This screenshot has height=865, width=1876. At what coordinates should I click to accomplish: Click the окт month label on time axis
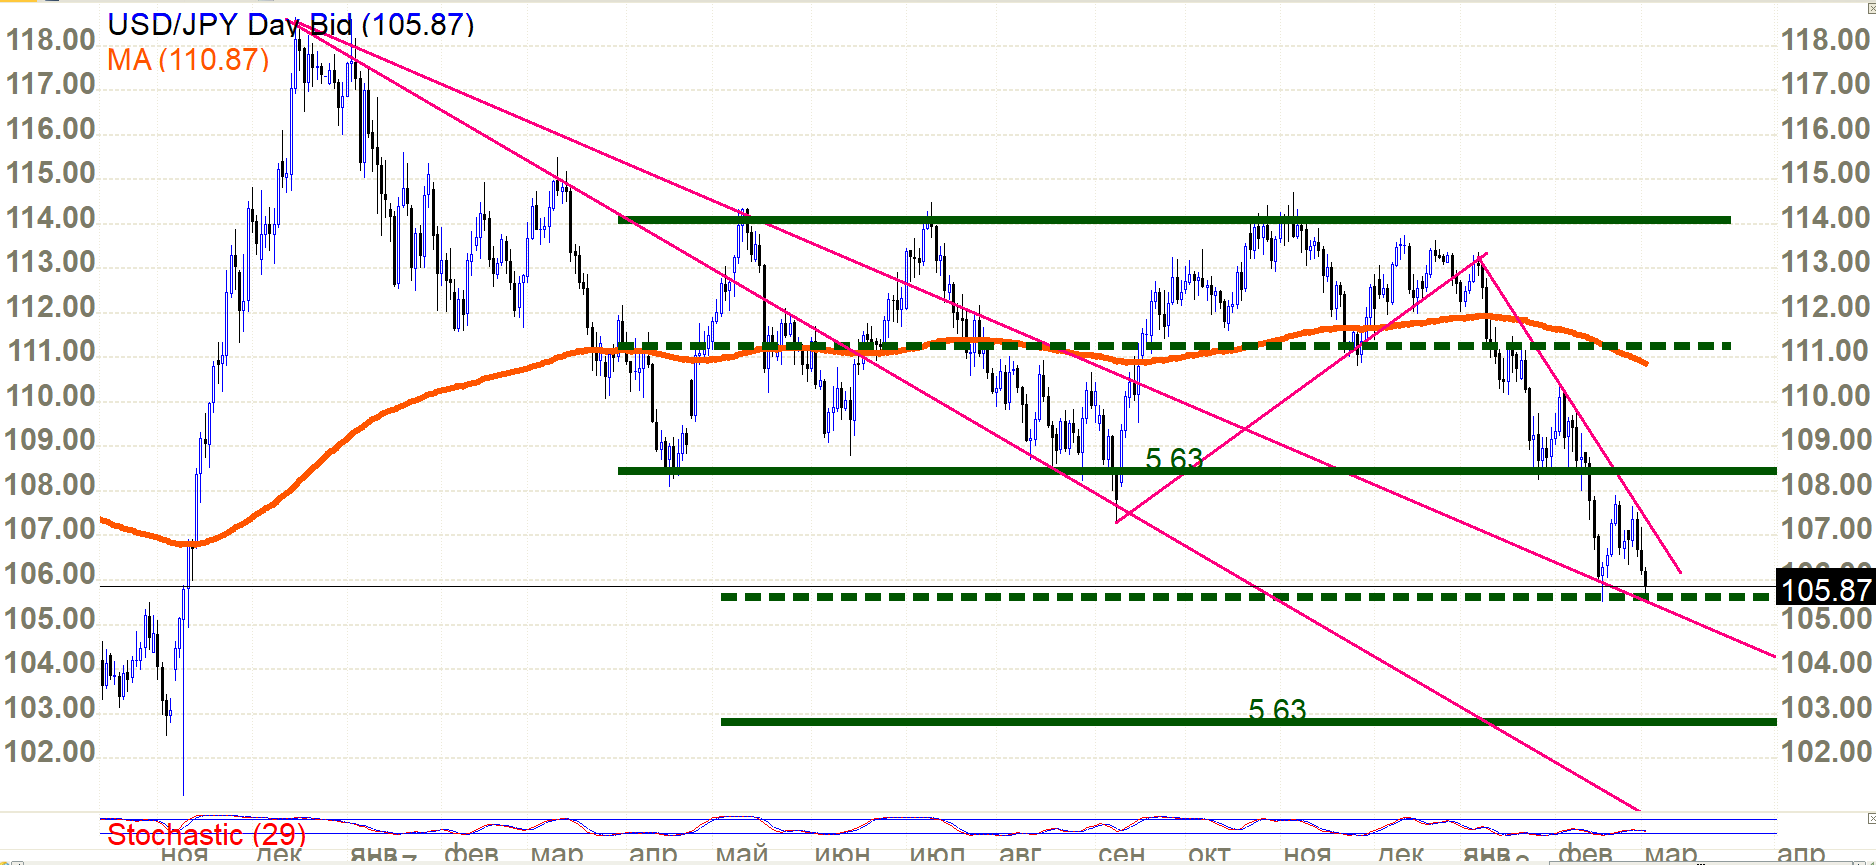click(1209, 853)
